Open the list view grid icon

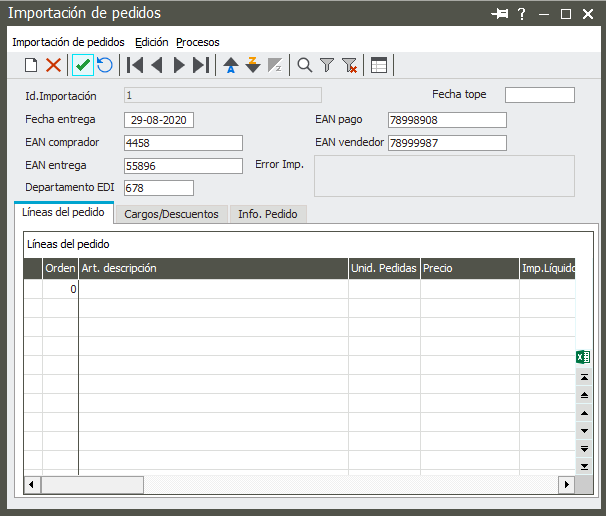tap(379, 65)
